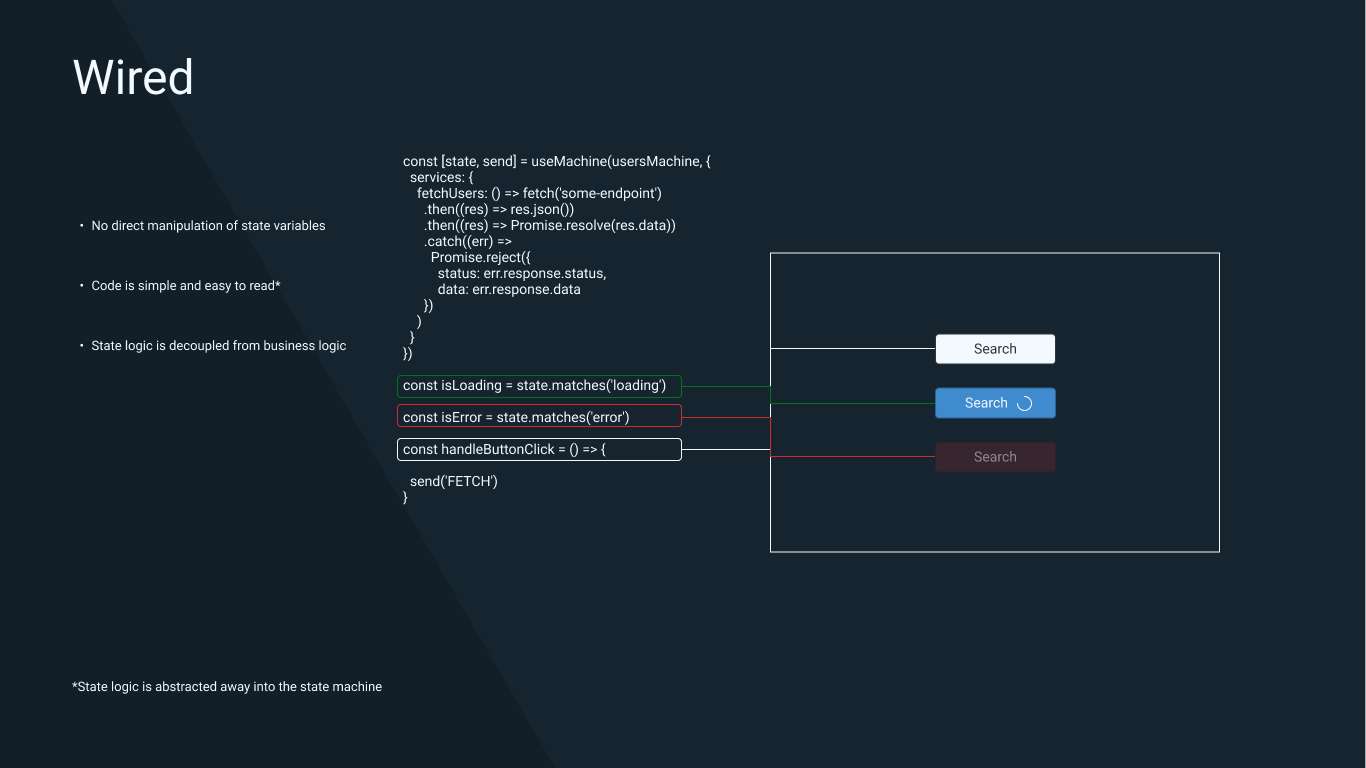The height and width of the screenshot is (768, 1366).
Task: Click the footnote about state logic abstracted away
Action: click(x=227, y=687)
